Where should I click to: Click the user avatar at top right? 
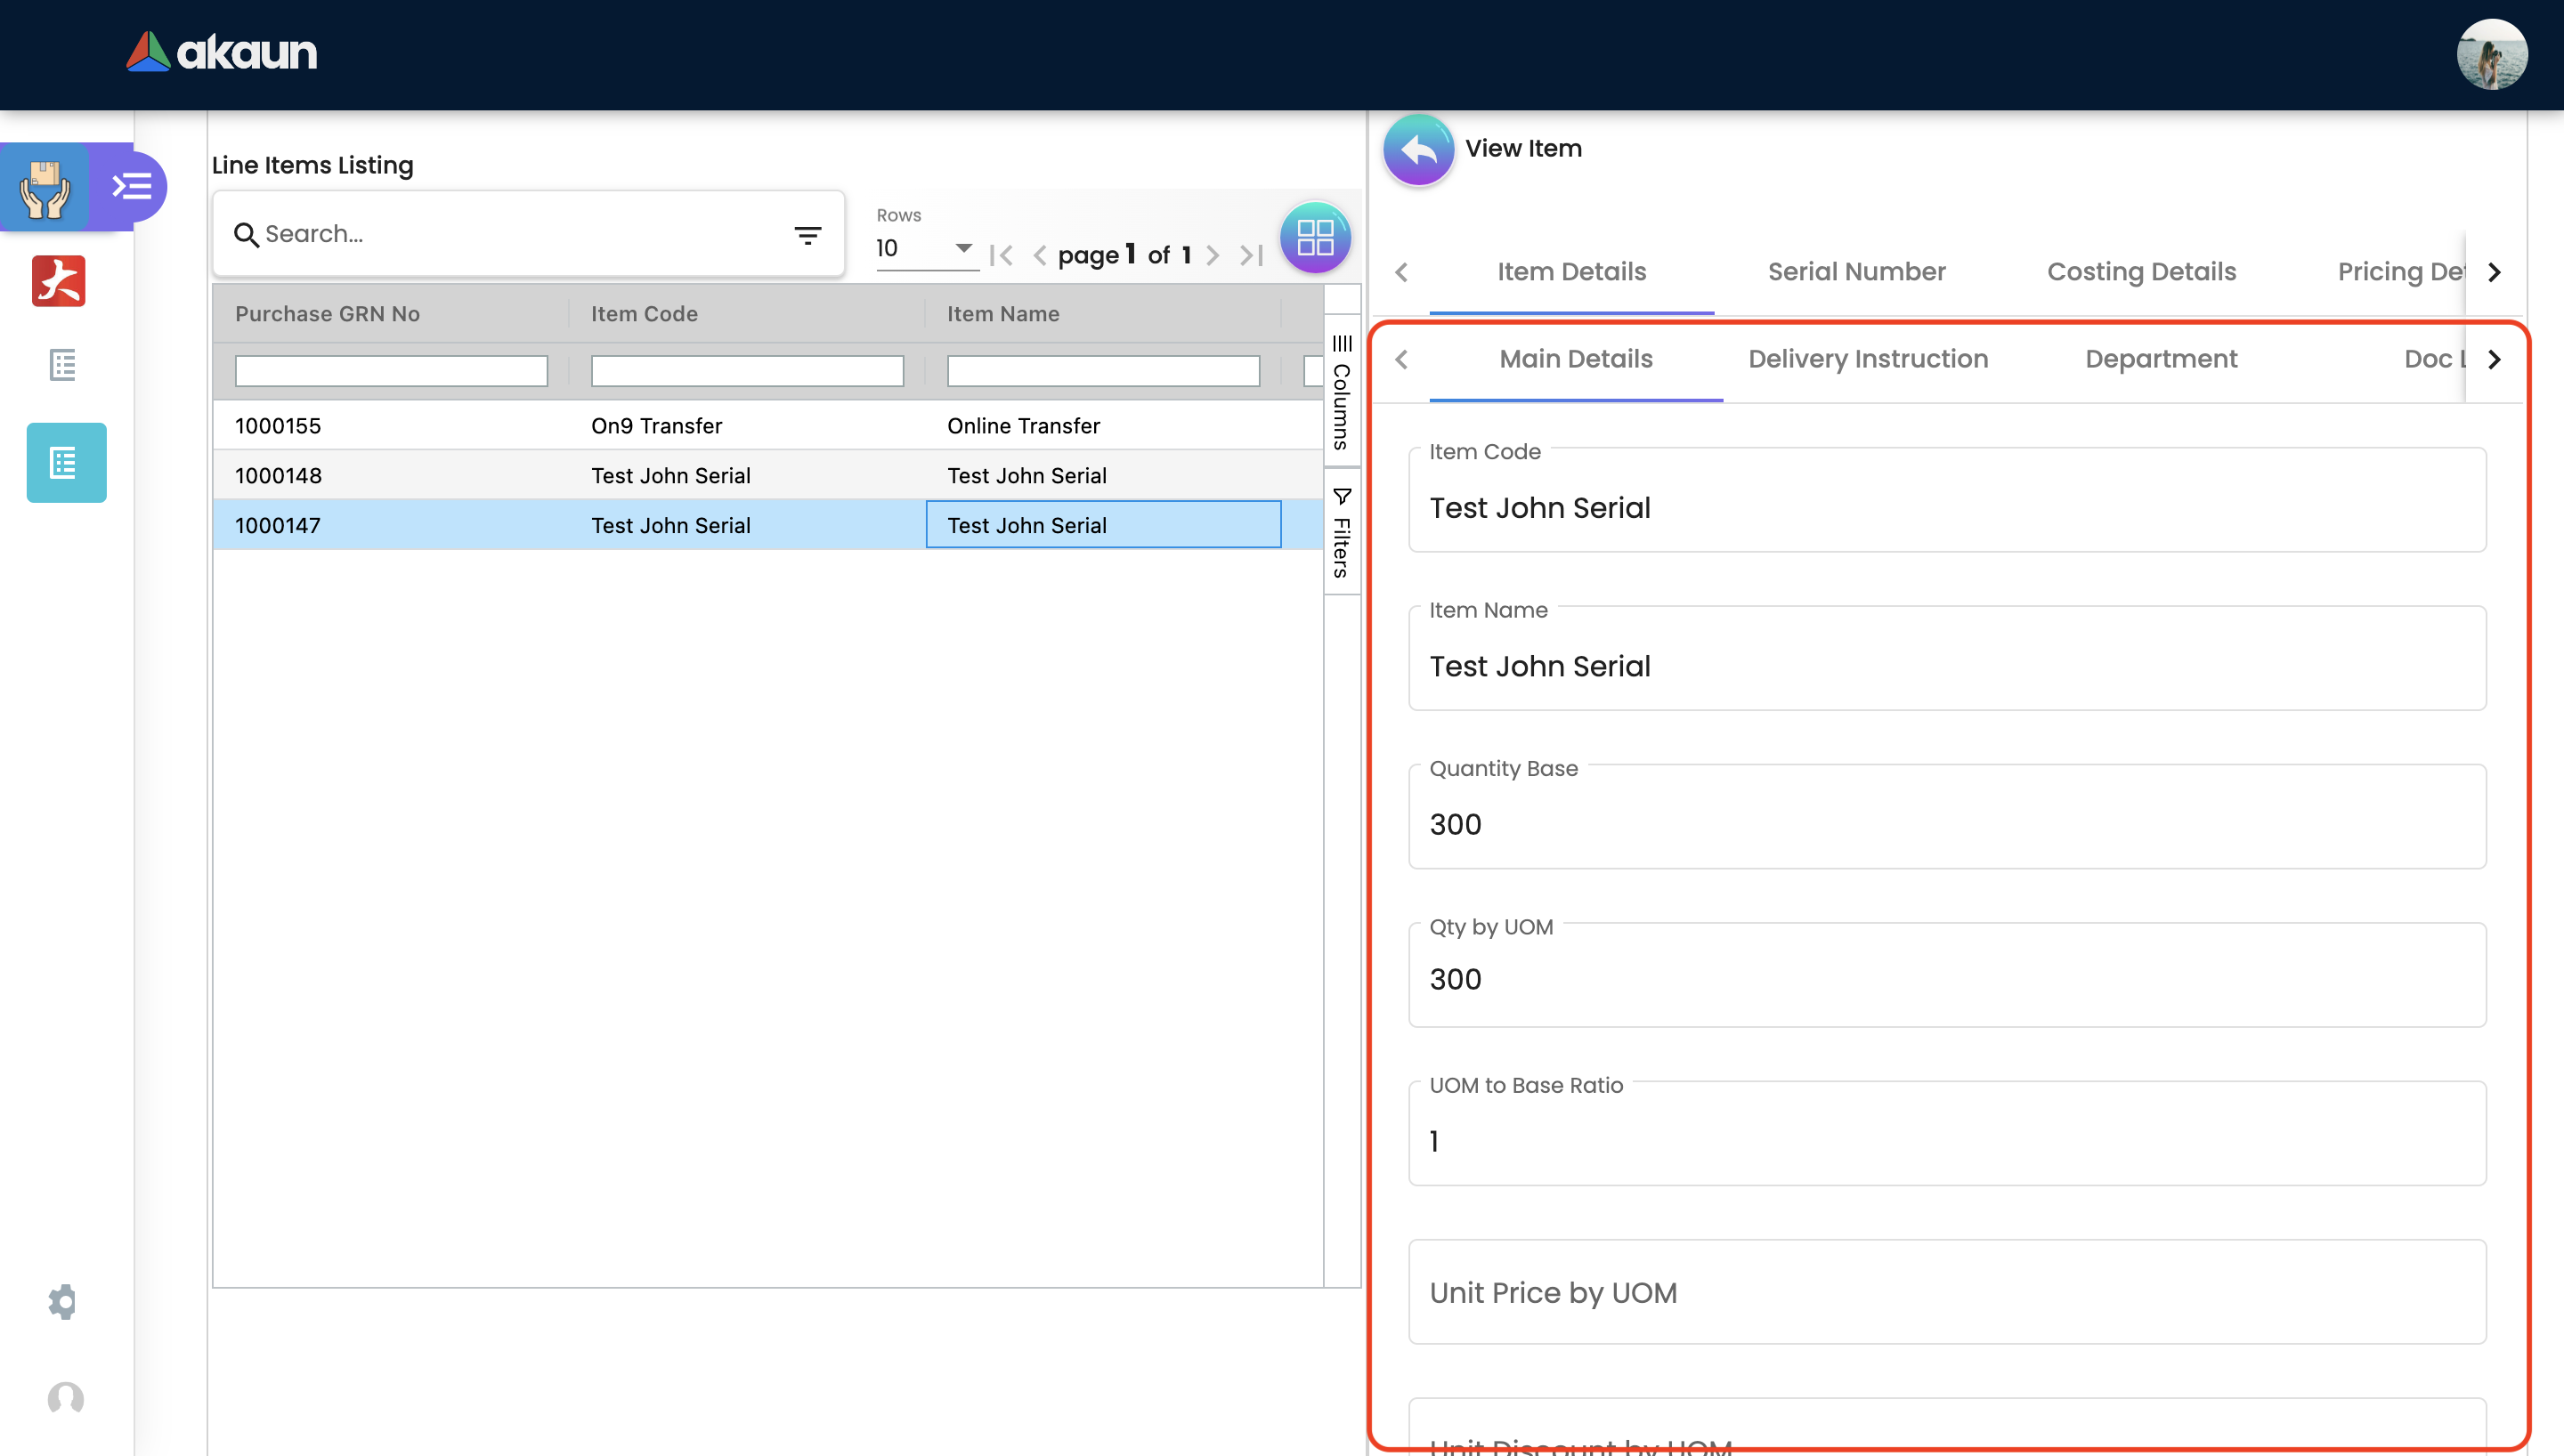[x=2491, y=55]
